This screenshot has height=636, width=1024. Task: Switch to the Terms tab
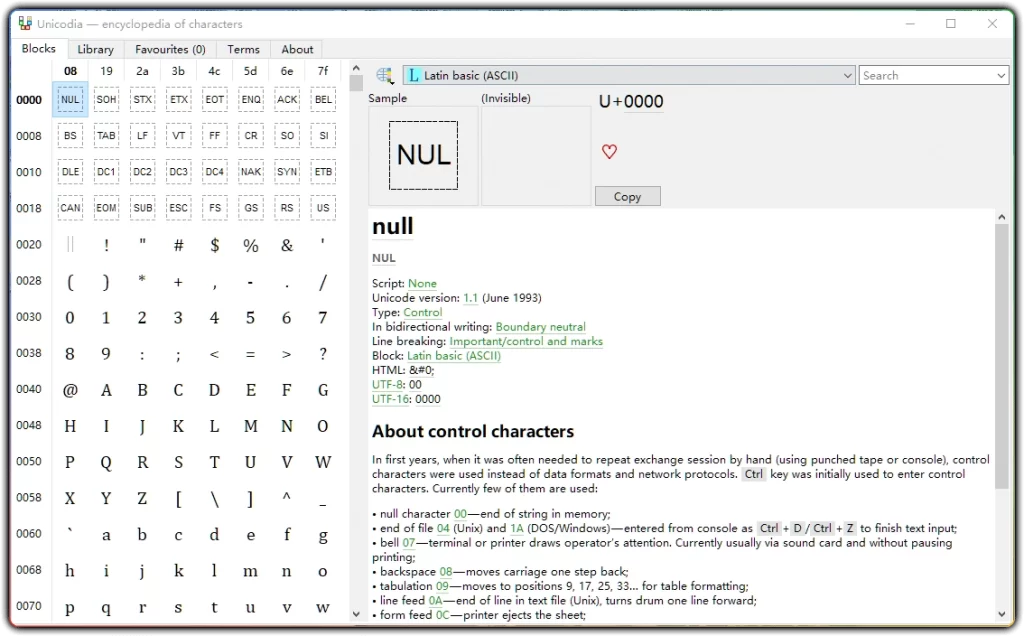coord(243,48)
